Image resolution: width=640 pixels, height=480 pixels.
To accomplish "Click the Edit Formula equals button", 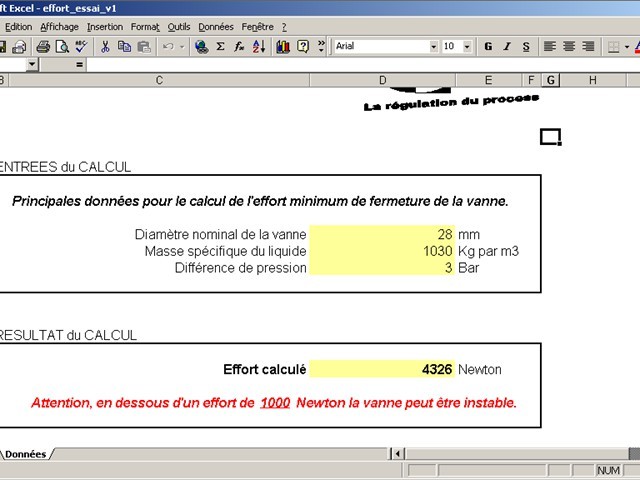I will [79, 64].
